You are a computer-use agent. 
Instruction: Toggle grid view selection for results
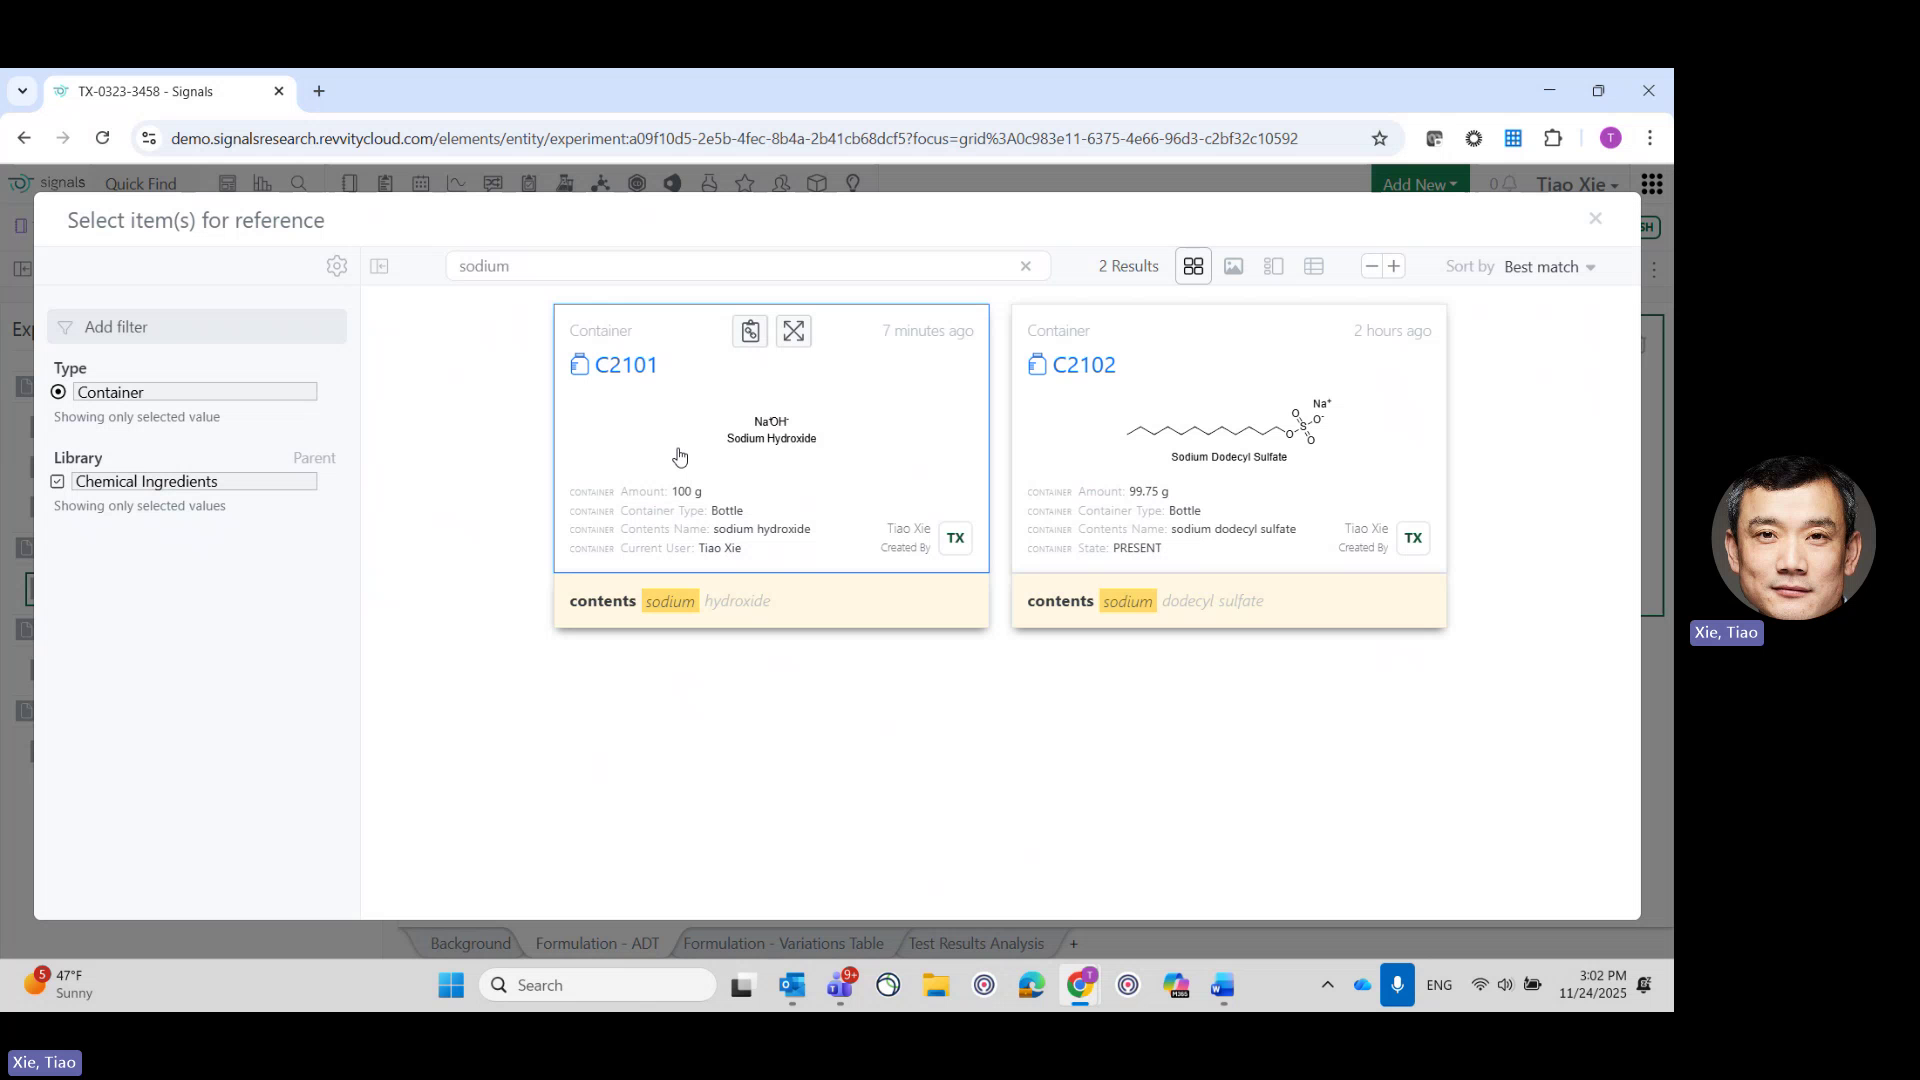[x=1193, y=266]
